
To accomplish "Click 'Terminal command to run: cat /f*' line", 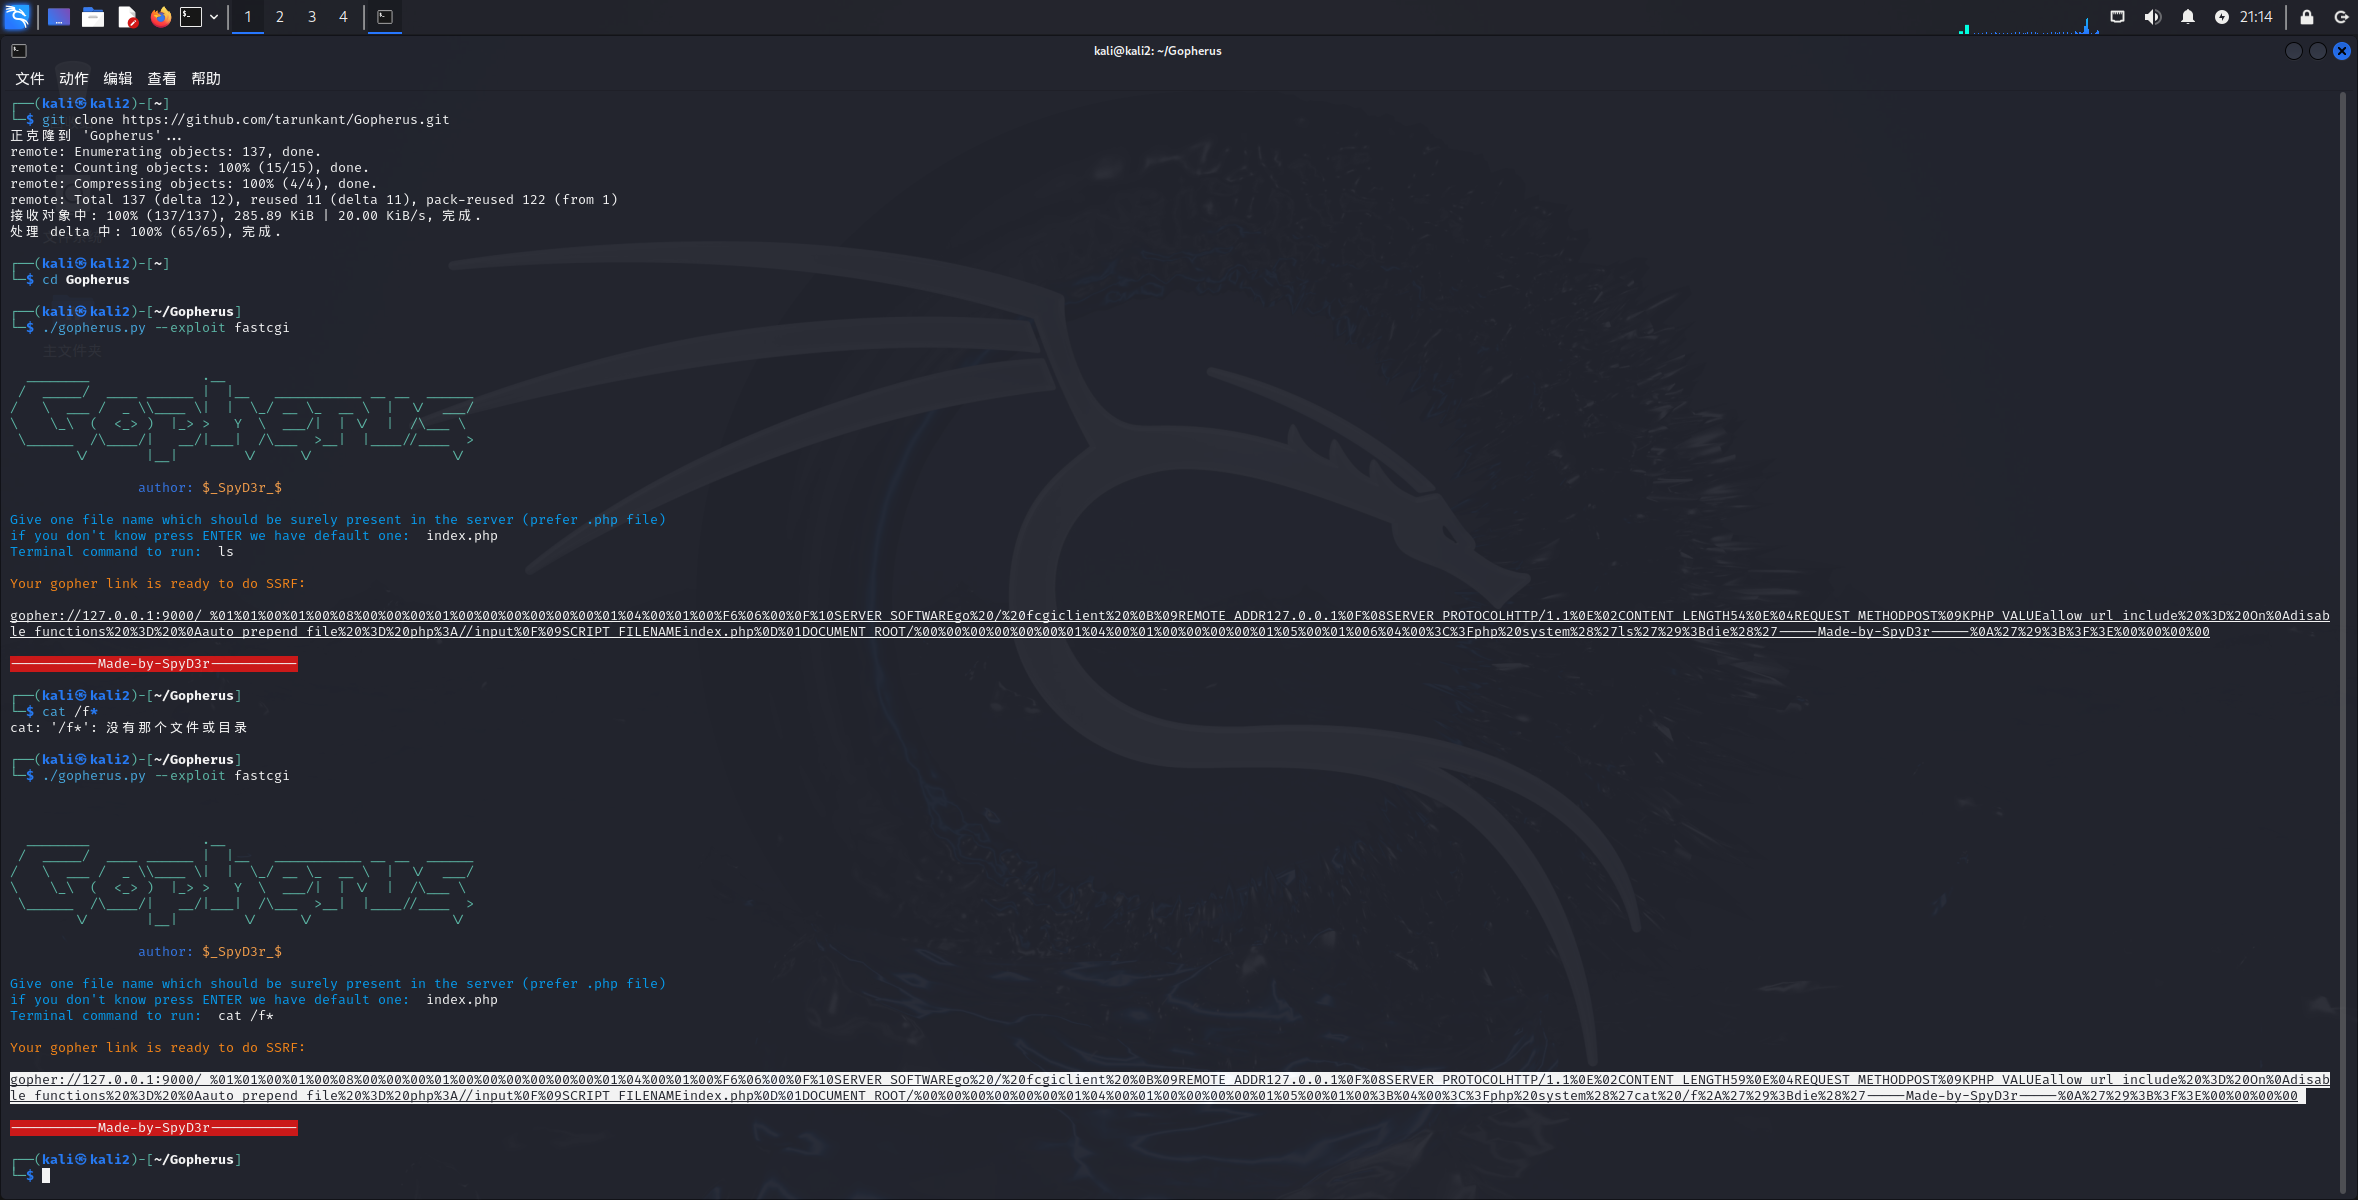I will point(142,1016).
